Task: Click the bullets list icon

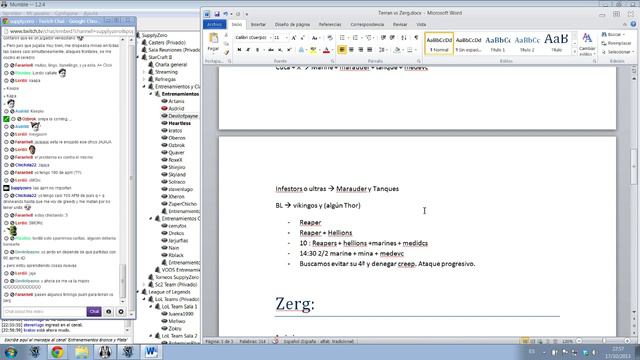Action: 342,38
